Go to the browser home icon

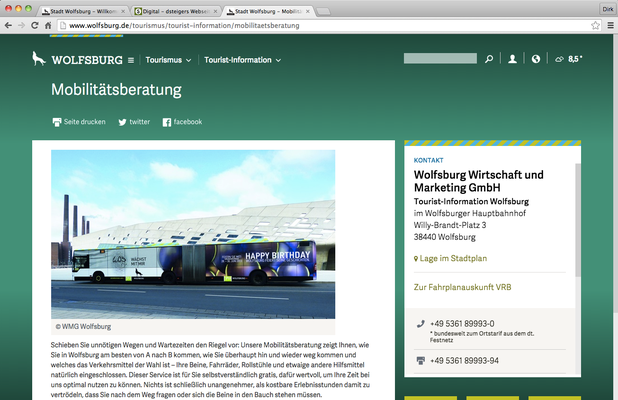click(x=48, y=26)
